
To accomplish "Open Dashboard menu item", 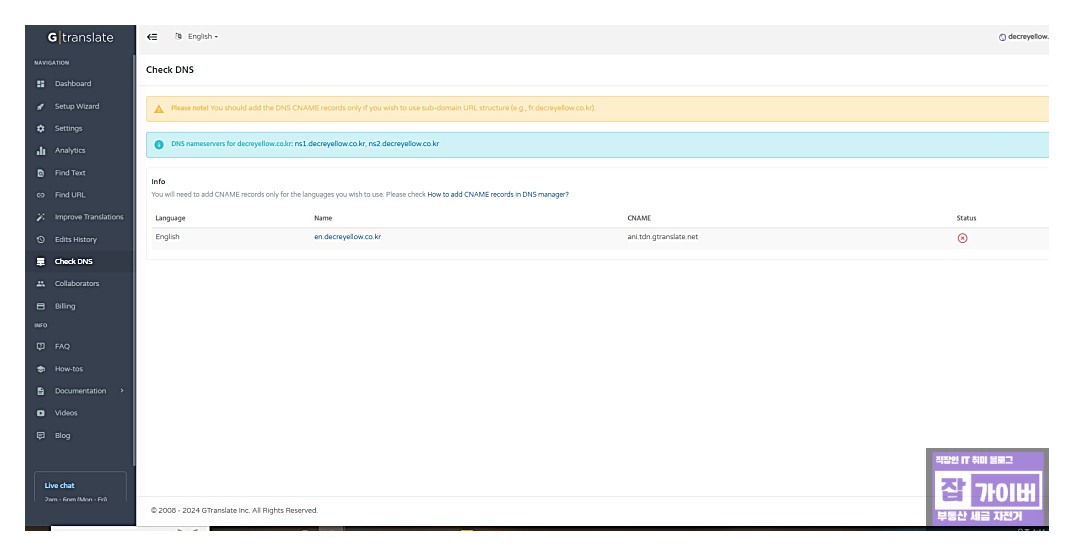I will coord(73,84).
